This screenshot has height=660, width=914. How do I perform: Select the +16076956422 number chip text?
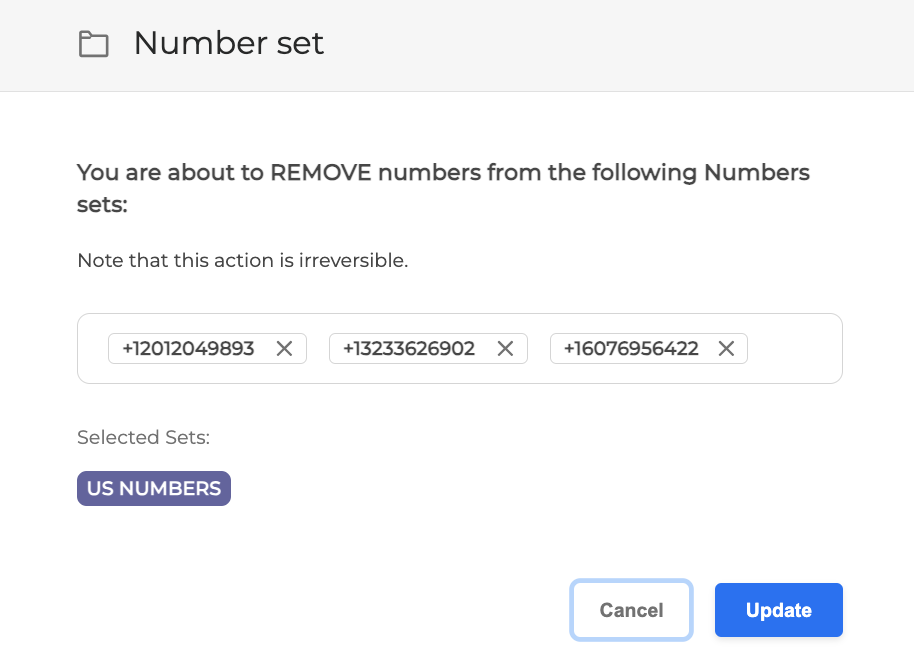coord(630,348)
